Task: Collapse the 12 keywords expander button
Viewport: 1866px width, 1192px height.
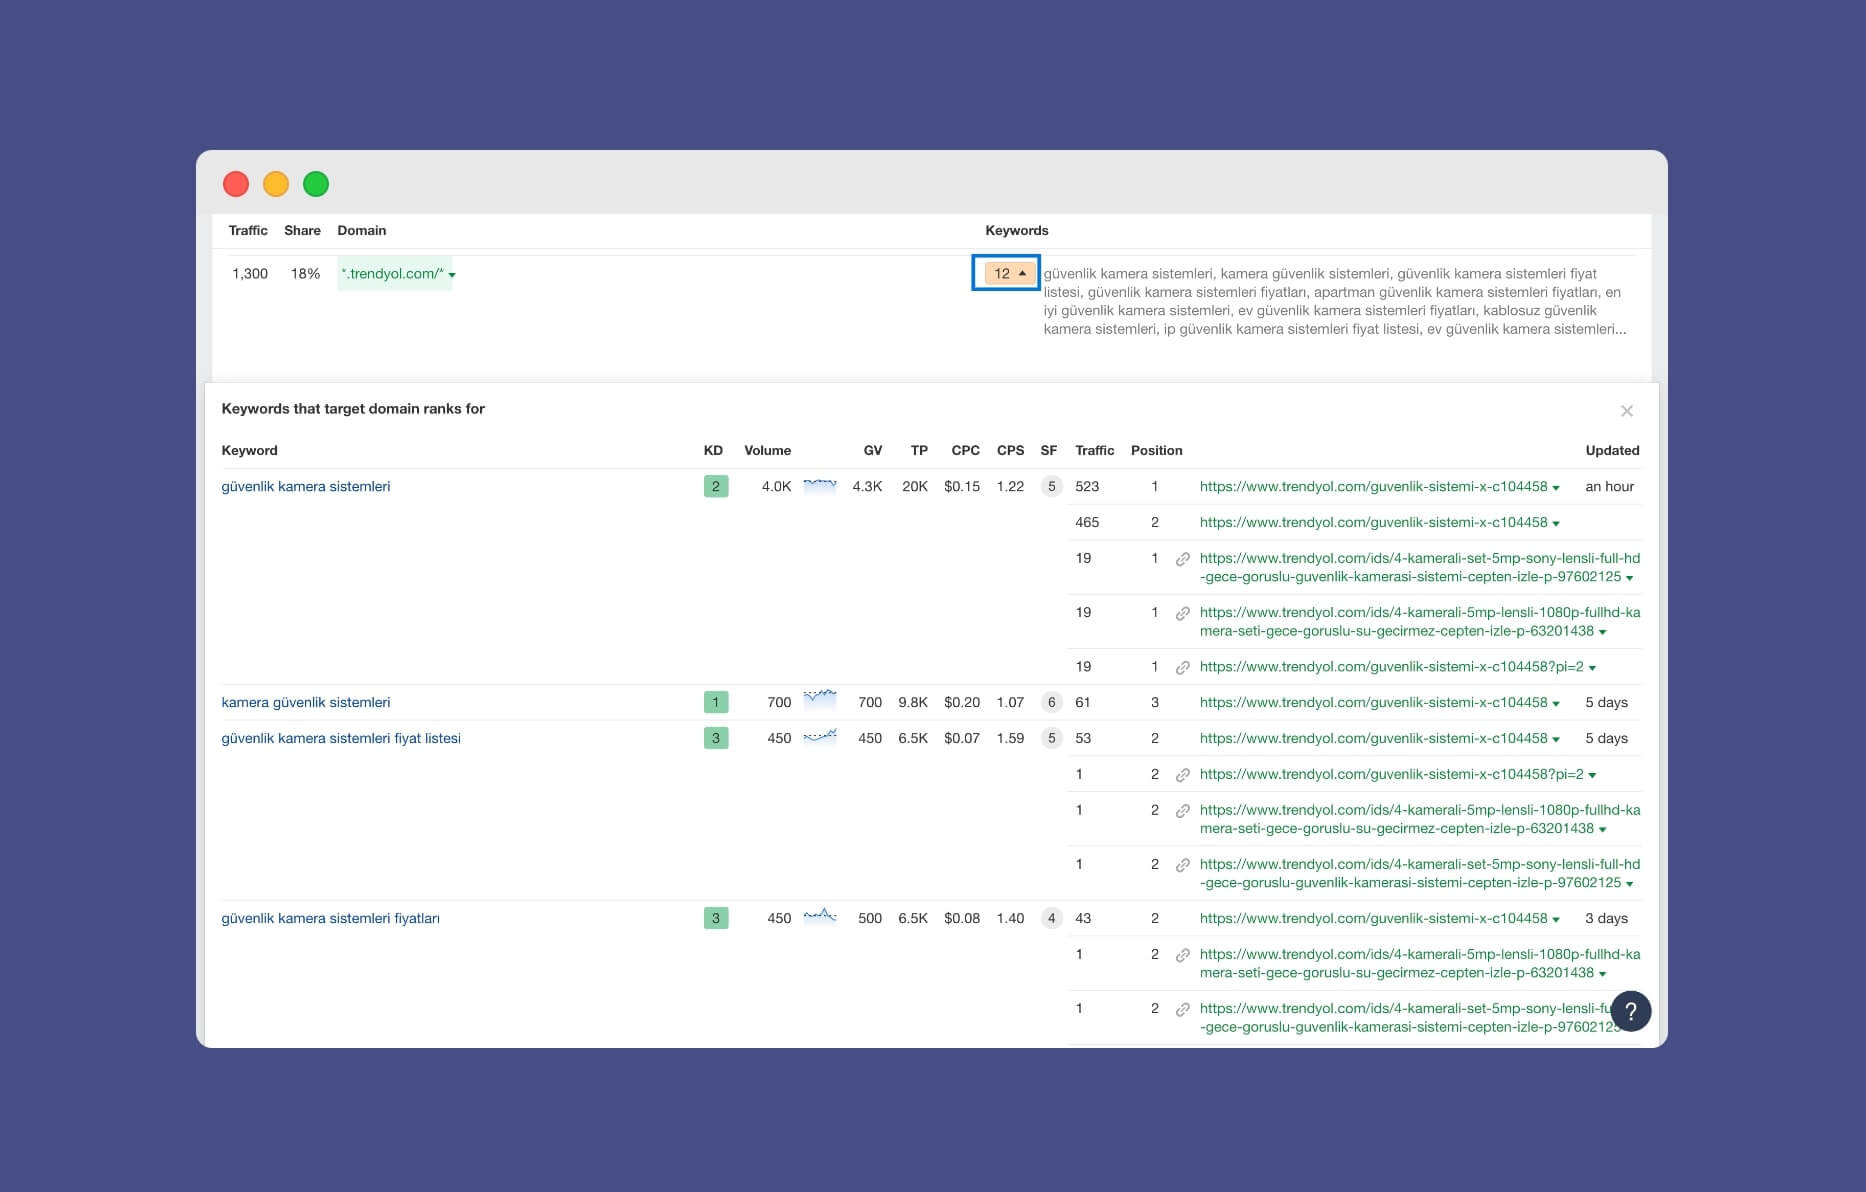Action: click(1006, 273)
